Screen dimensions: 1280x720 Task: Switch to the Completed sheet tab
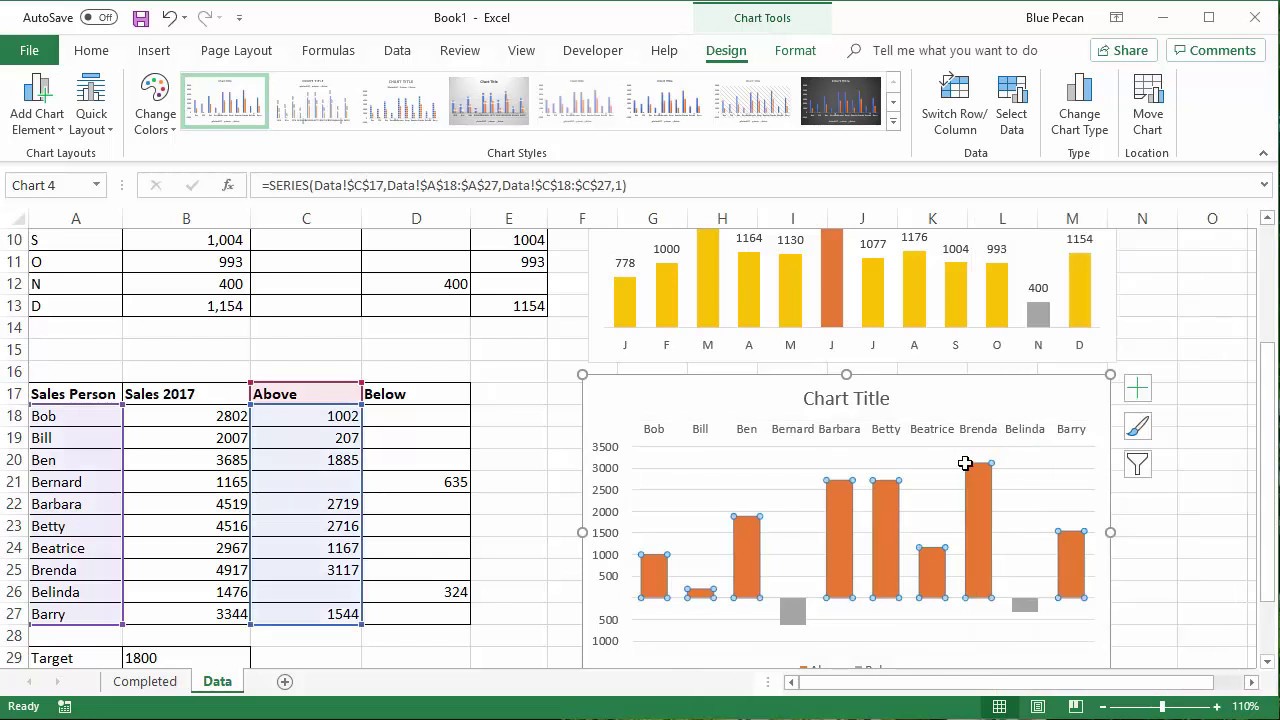[x=145, y=681]
